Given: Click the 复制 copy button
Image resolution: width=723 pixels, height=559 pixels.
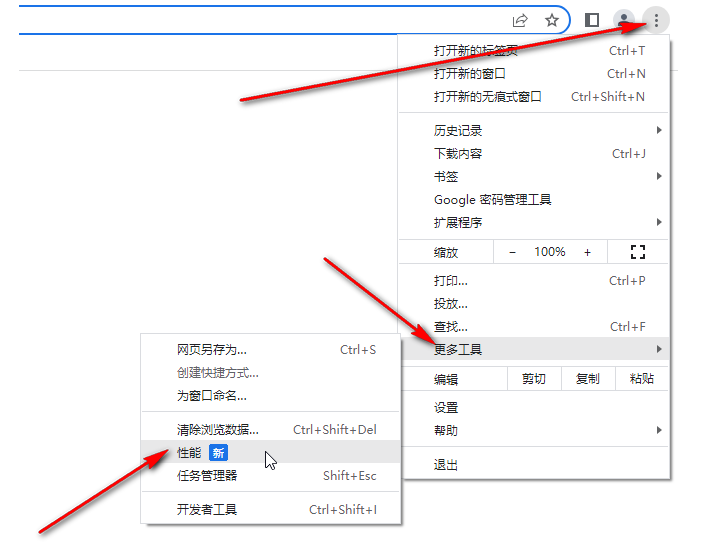Looking at the screenshot, I should pos(588,379).
